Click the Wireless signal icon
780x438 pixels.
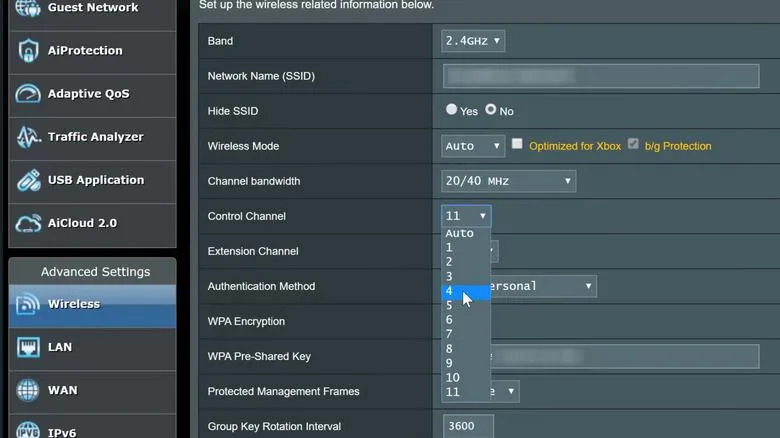[x=28, y=304]
